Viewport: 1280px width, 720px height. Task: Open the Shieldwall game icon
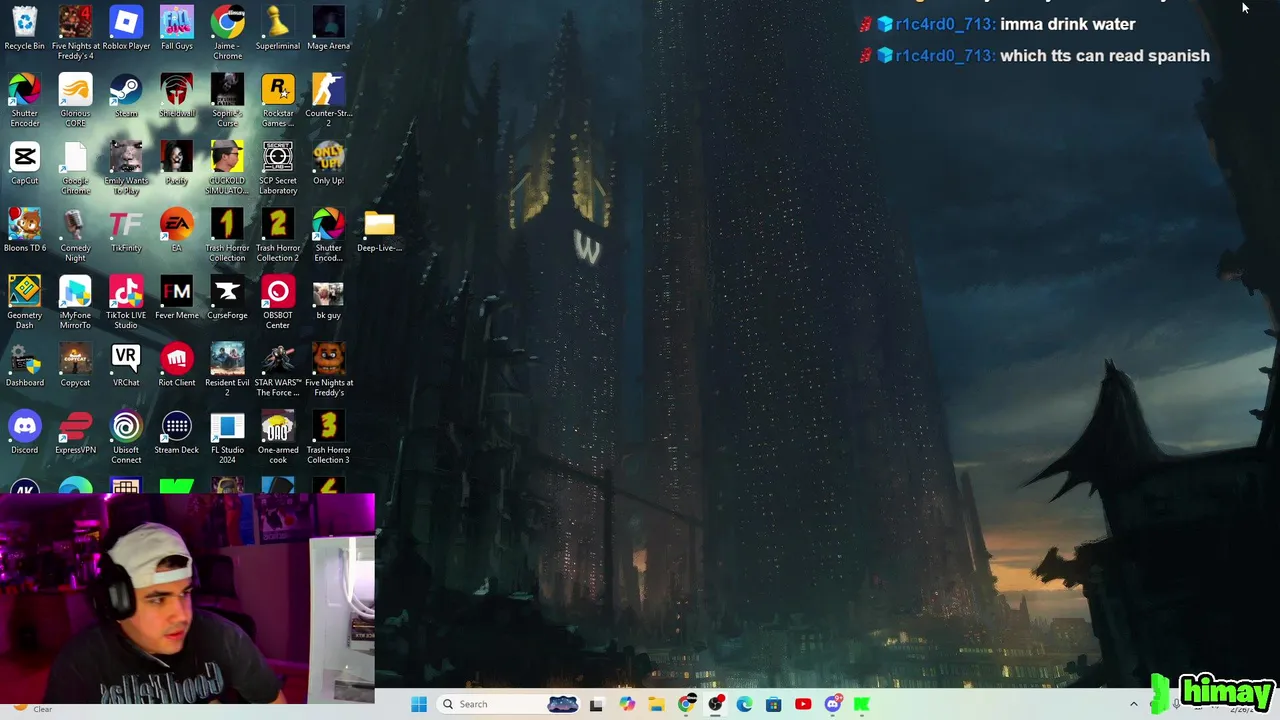pyautogui.click(x=177, y=95)
